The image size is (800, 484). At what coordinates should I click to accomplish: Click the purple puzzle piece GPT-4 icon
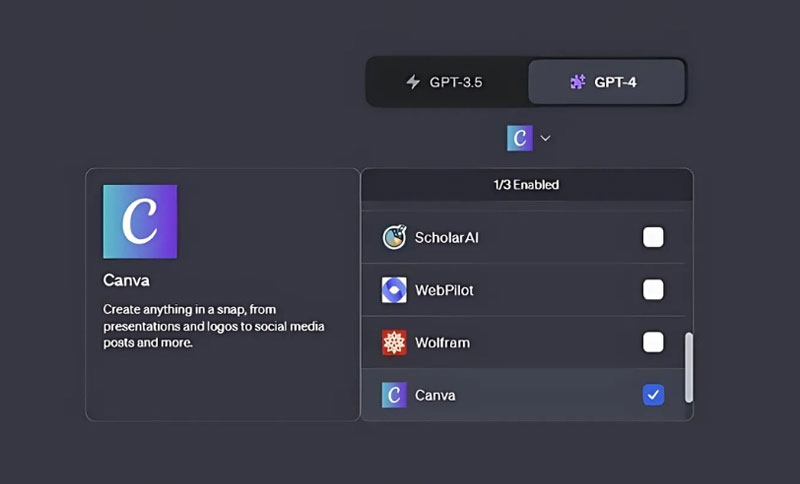[x=578, y=82]
